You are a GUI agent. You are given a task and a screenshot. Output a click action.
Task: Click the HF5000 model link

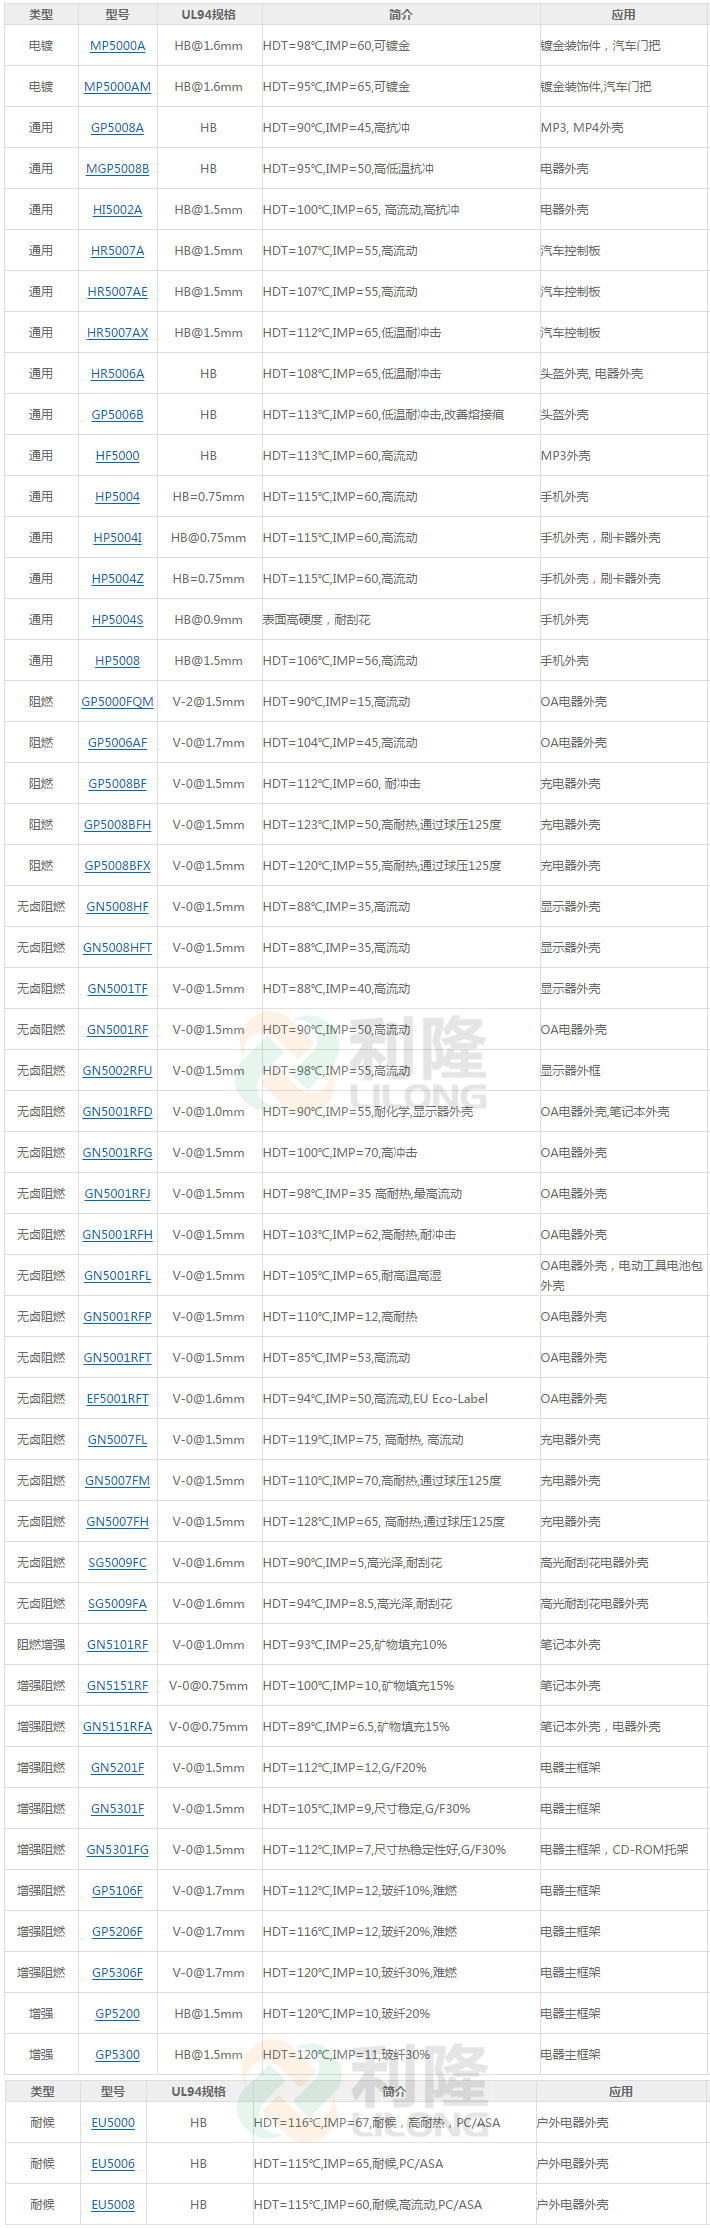[117, 456]
